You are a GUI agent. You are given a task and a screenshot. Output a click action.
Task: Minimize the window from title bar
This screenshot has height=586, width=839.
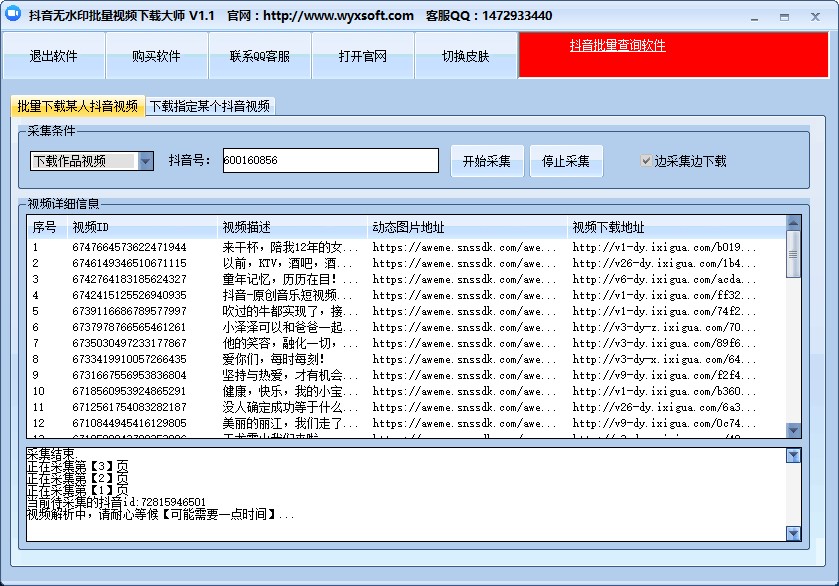[754, 17]
